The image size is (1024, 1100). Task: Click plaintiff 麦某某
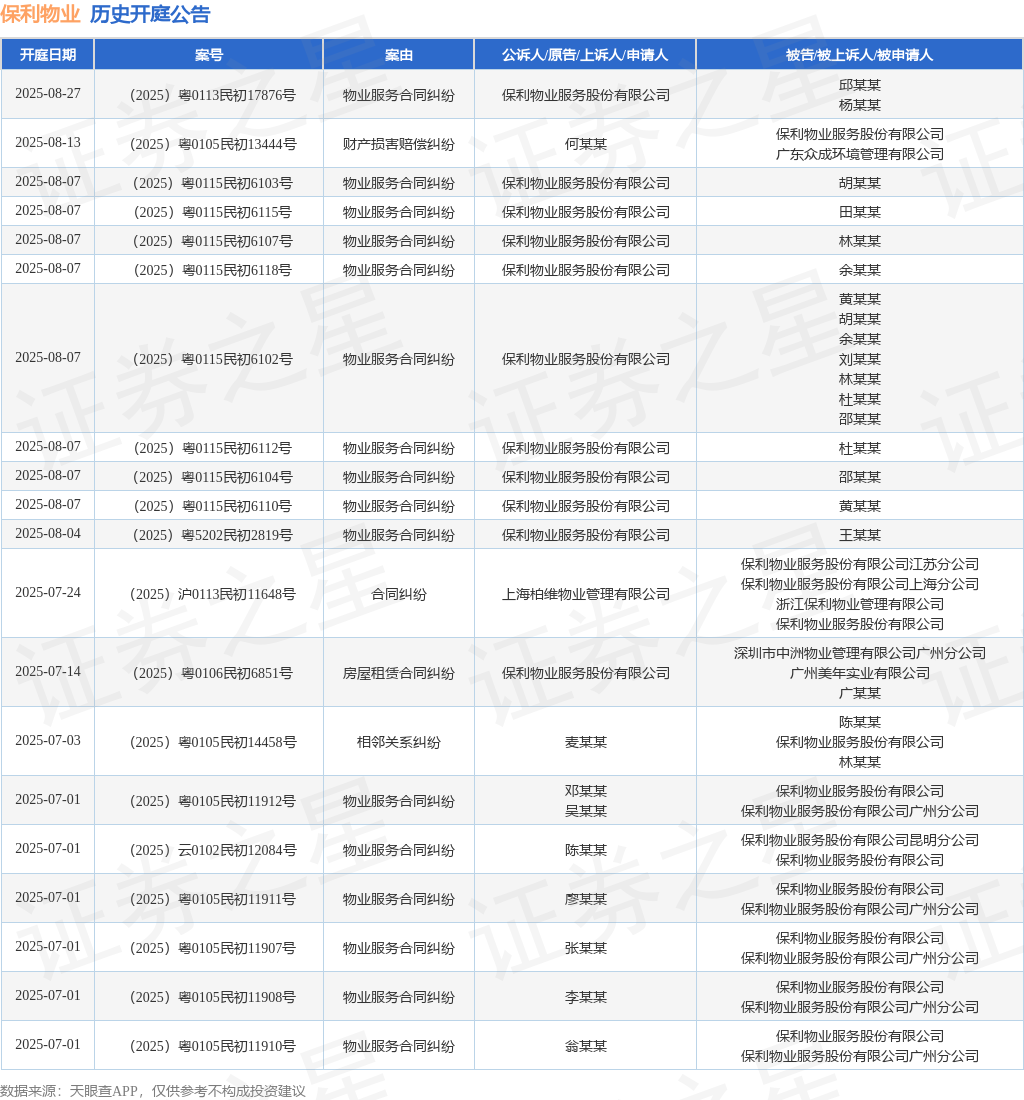click(x=586, y=742)
